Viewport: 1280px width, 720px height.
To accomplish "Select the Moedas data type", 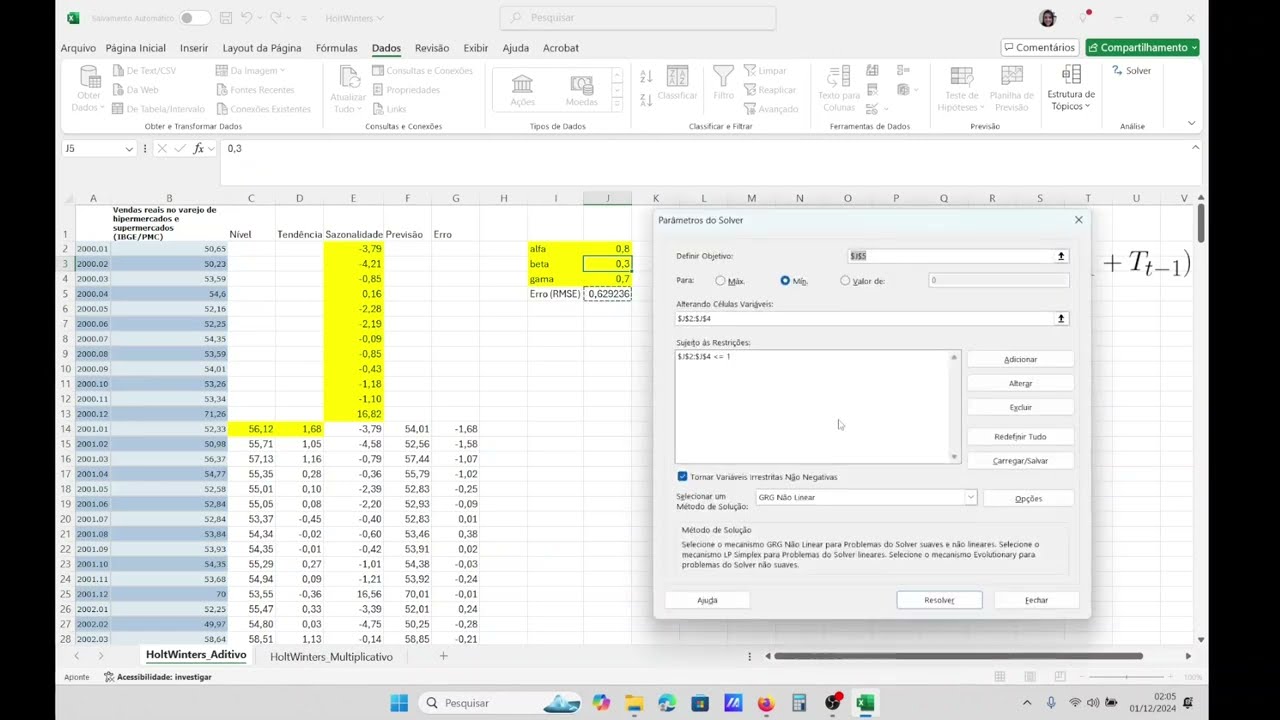I will pyautogui.click(x=582, y=89).
